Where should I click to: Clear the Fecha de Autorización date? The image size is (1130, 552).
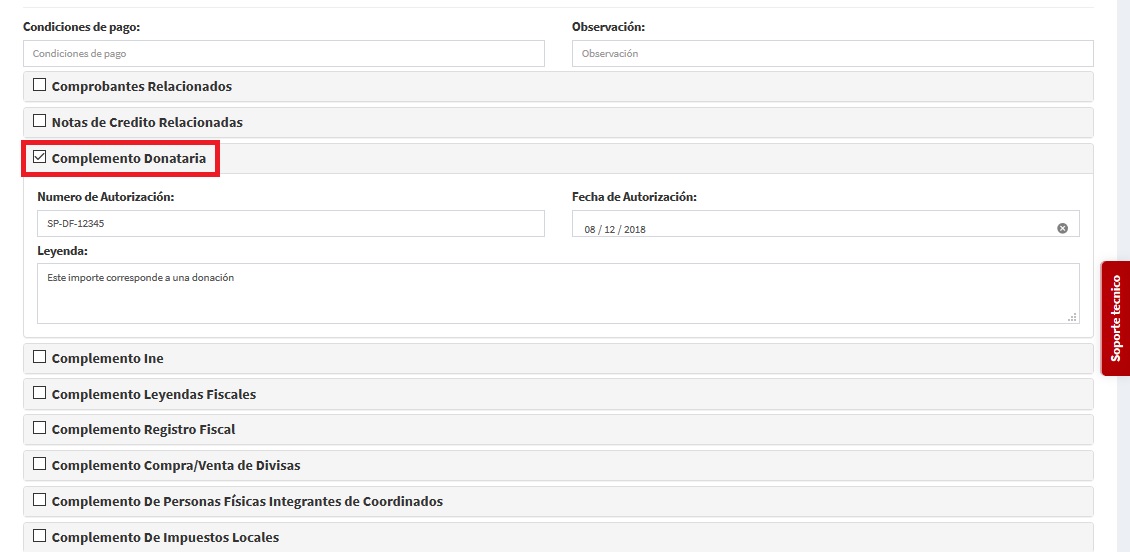coord(1062,228)
